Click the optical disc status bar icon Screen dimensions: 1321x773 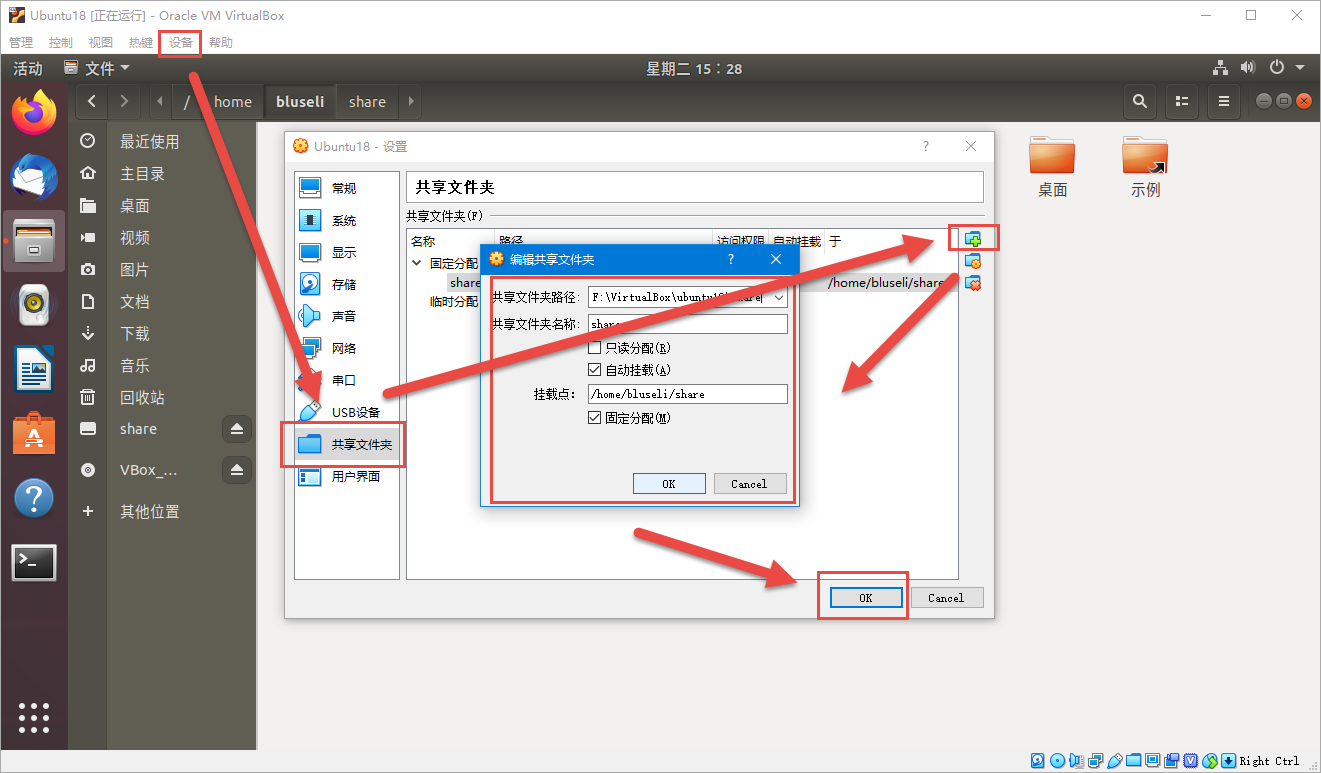tap(1057, 761)
